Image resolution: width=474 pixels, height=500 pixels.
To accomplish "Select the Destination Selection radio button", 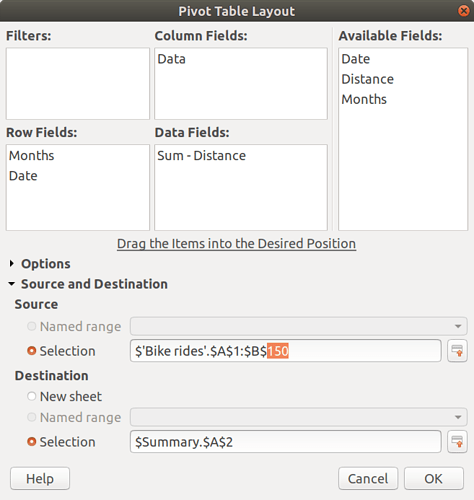I will point(32,442).
